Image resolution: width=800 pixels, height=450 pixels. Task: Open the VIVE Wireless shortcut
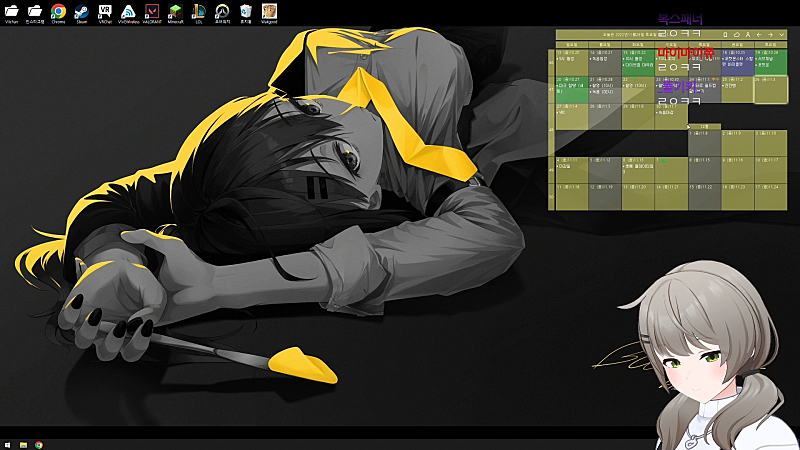(x=128, y=12)
